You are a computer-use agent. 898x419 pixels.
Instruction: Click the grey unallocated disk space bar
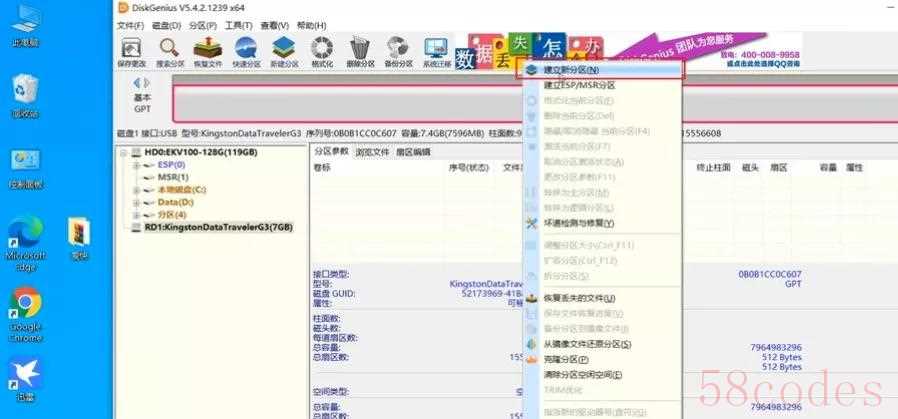point(535,104)
